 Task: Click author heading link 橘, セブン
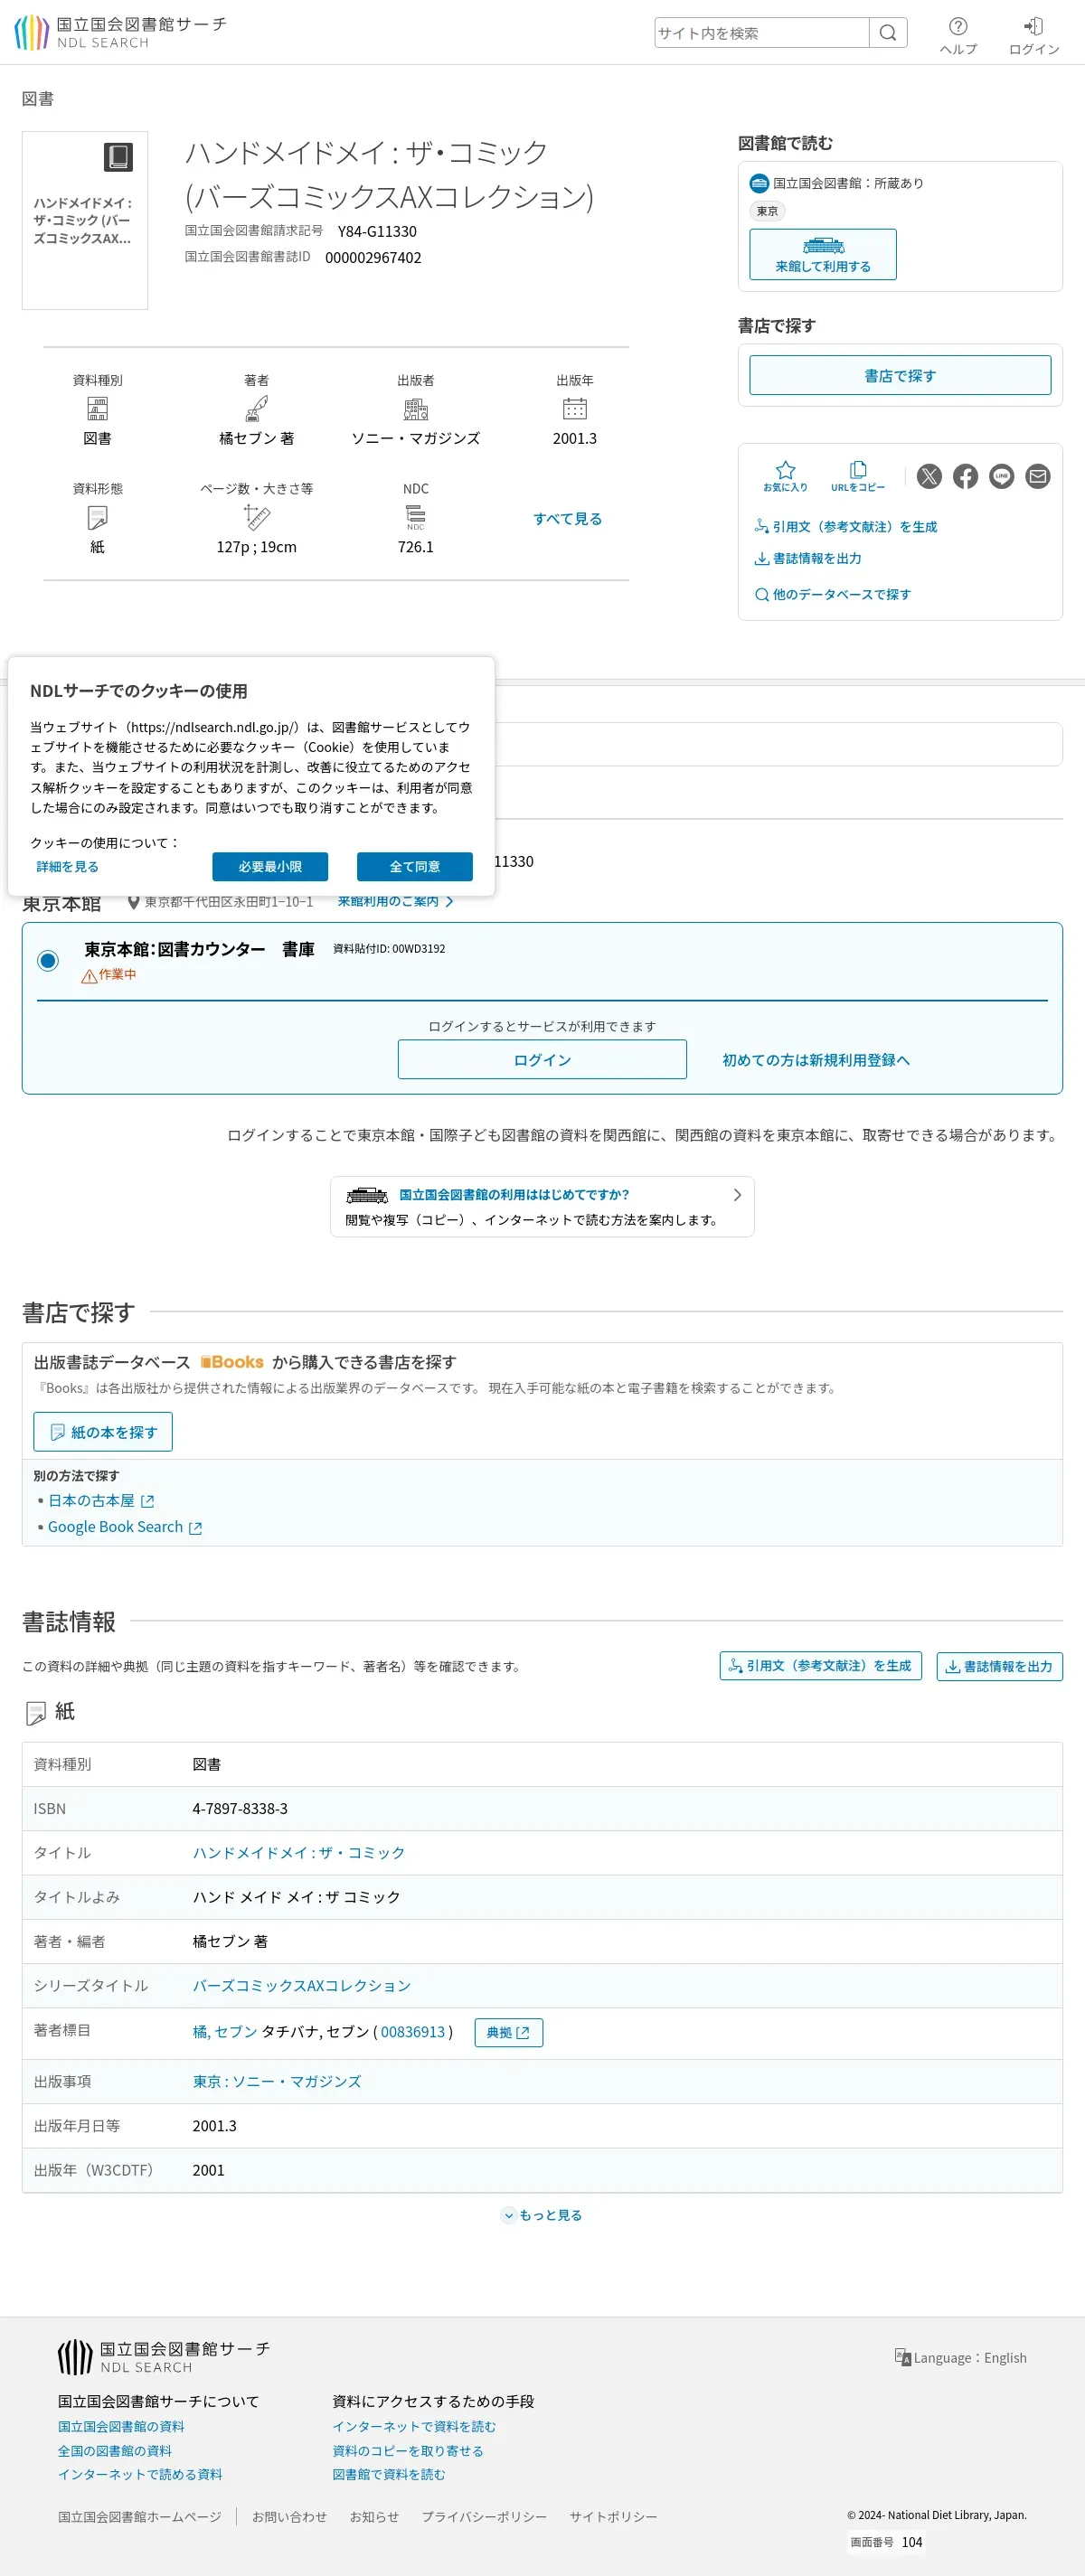tap(225, 2031)
